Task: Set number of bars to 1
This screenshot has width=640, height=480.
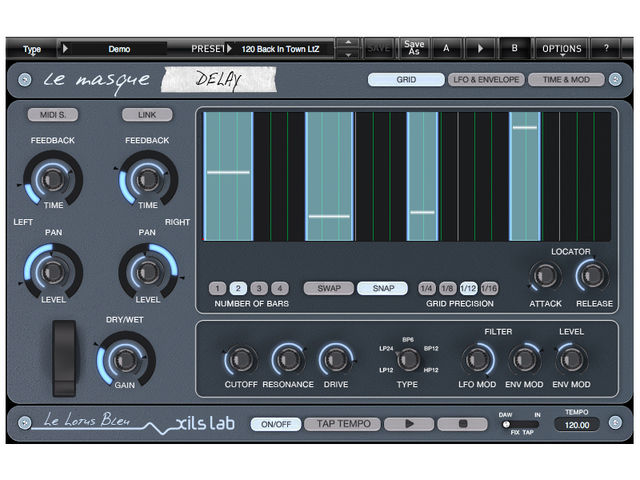Action: [x=218, y=289]
